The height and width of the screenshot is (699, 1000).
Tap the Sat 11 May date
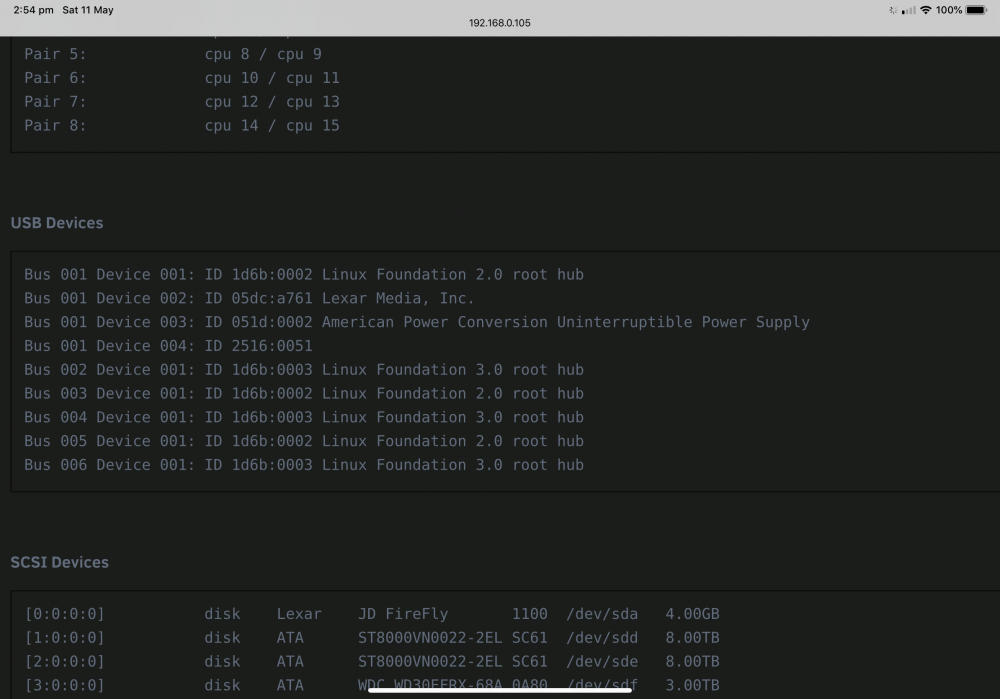88,10
